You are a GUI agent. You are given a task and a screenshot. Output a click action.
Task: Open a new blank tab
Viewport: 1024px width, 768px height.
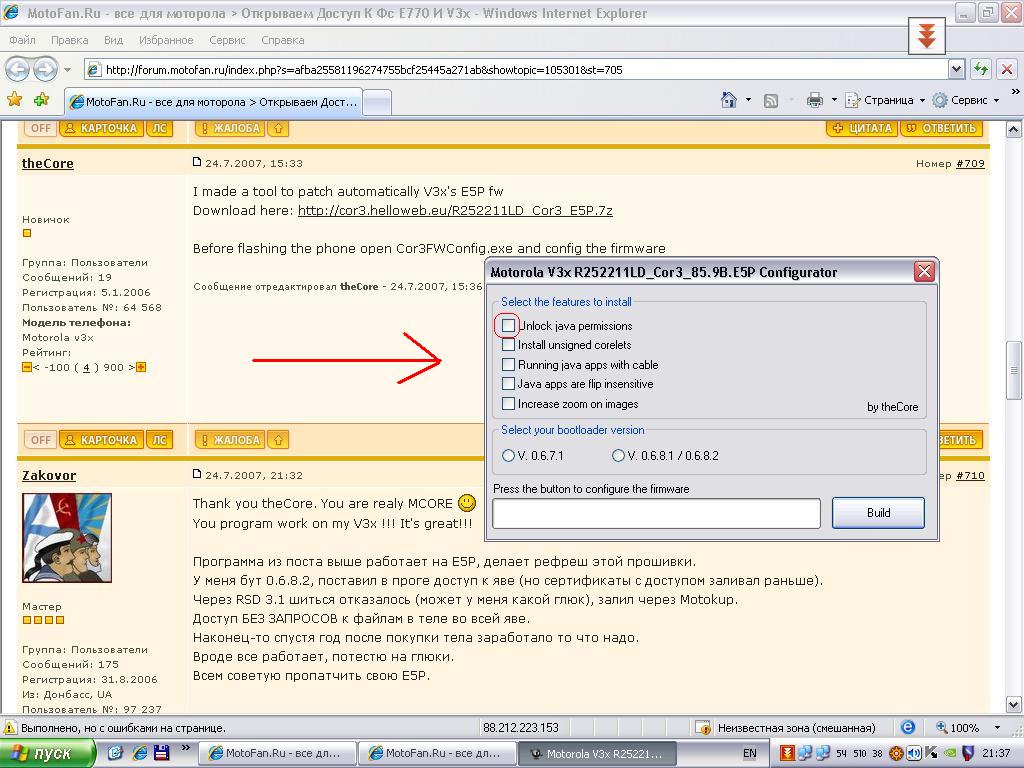point(377,103)
